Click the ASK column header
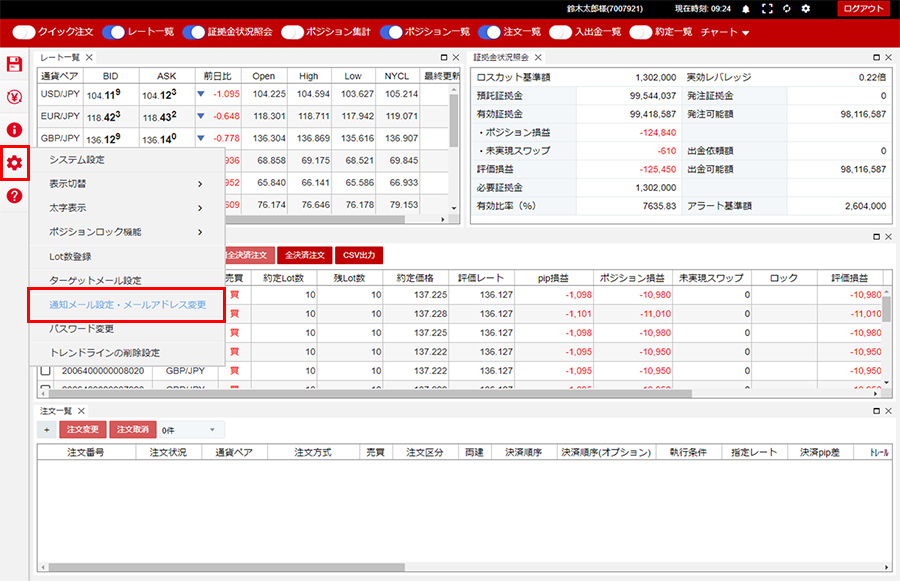The image size is (900, 581). pos(166,76)
